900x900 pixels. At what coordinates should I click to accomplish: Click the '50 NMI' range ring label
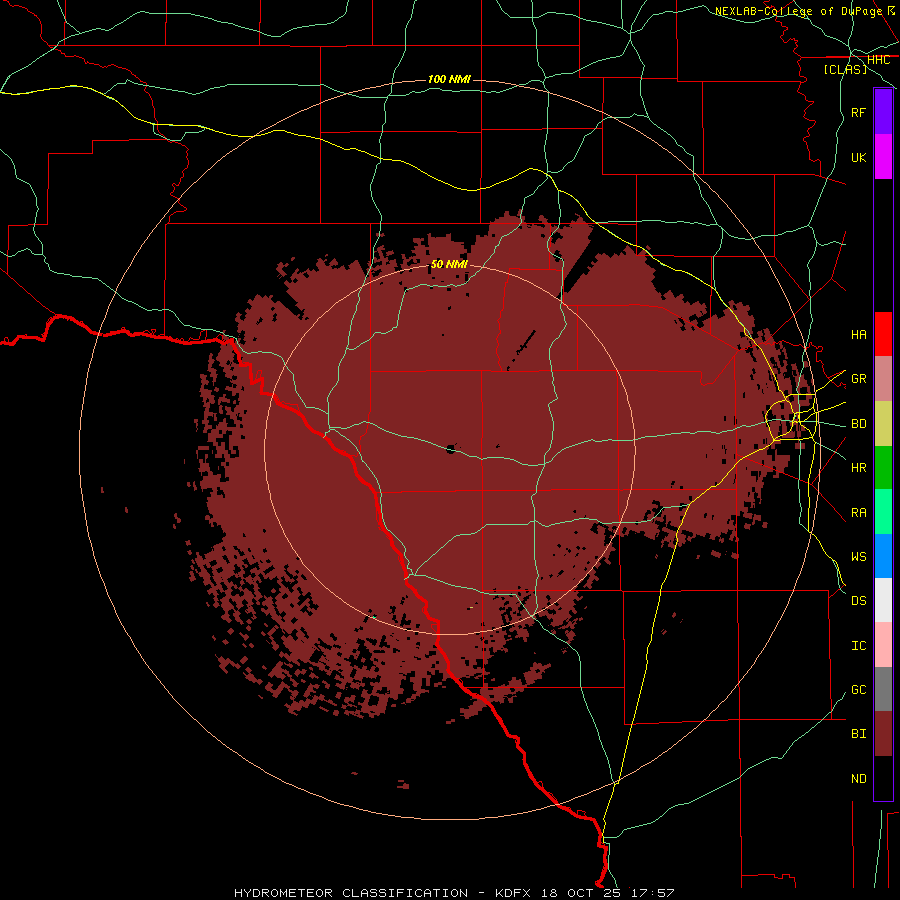449,264
